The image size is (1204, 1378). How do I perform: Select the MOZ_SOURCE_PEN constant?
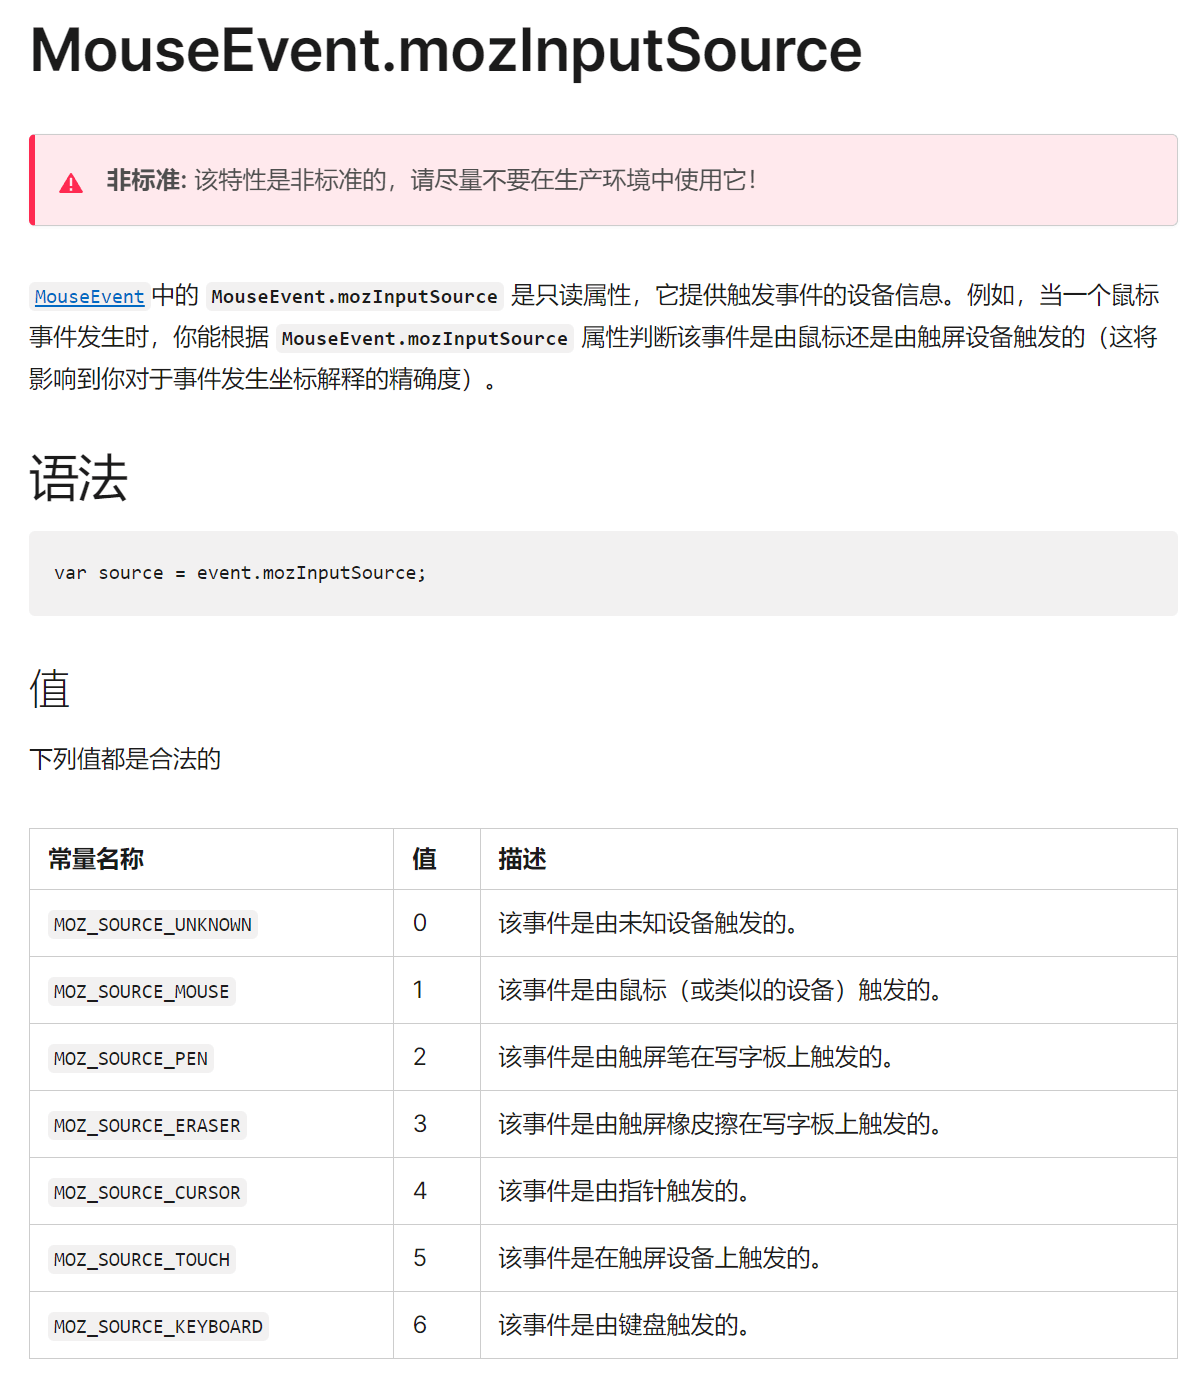tap(130, 1058)
